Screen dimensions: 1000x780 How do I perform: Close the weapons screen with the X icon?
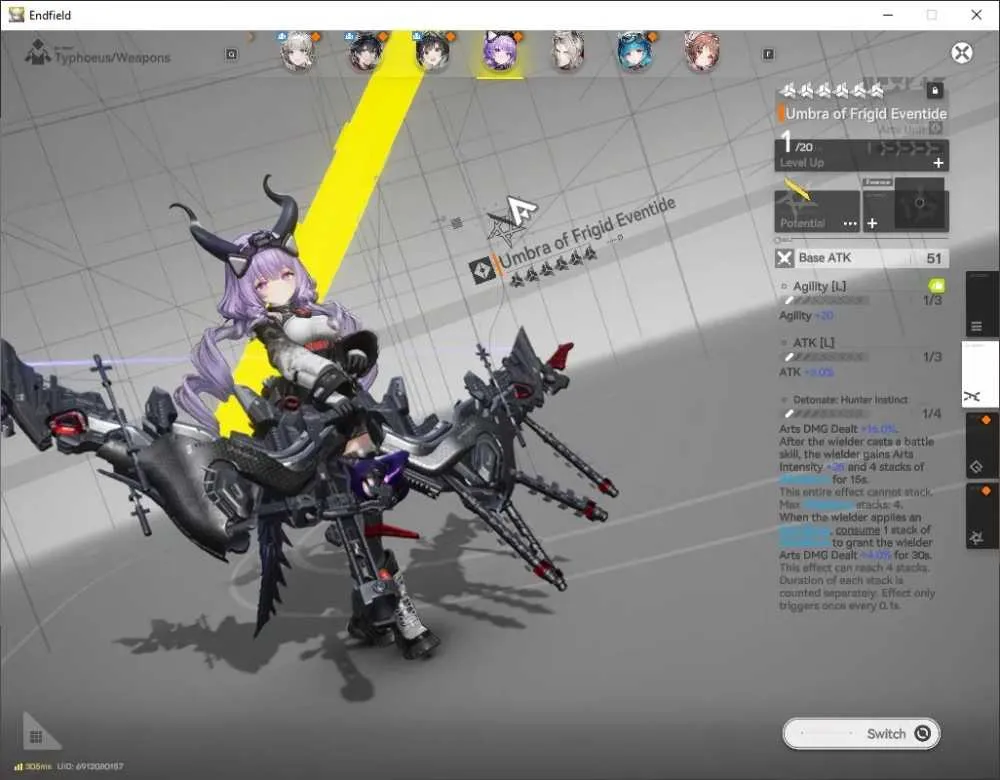(962, 53)
